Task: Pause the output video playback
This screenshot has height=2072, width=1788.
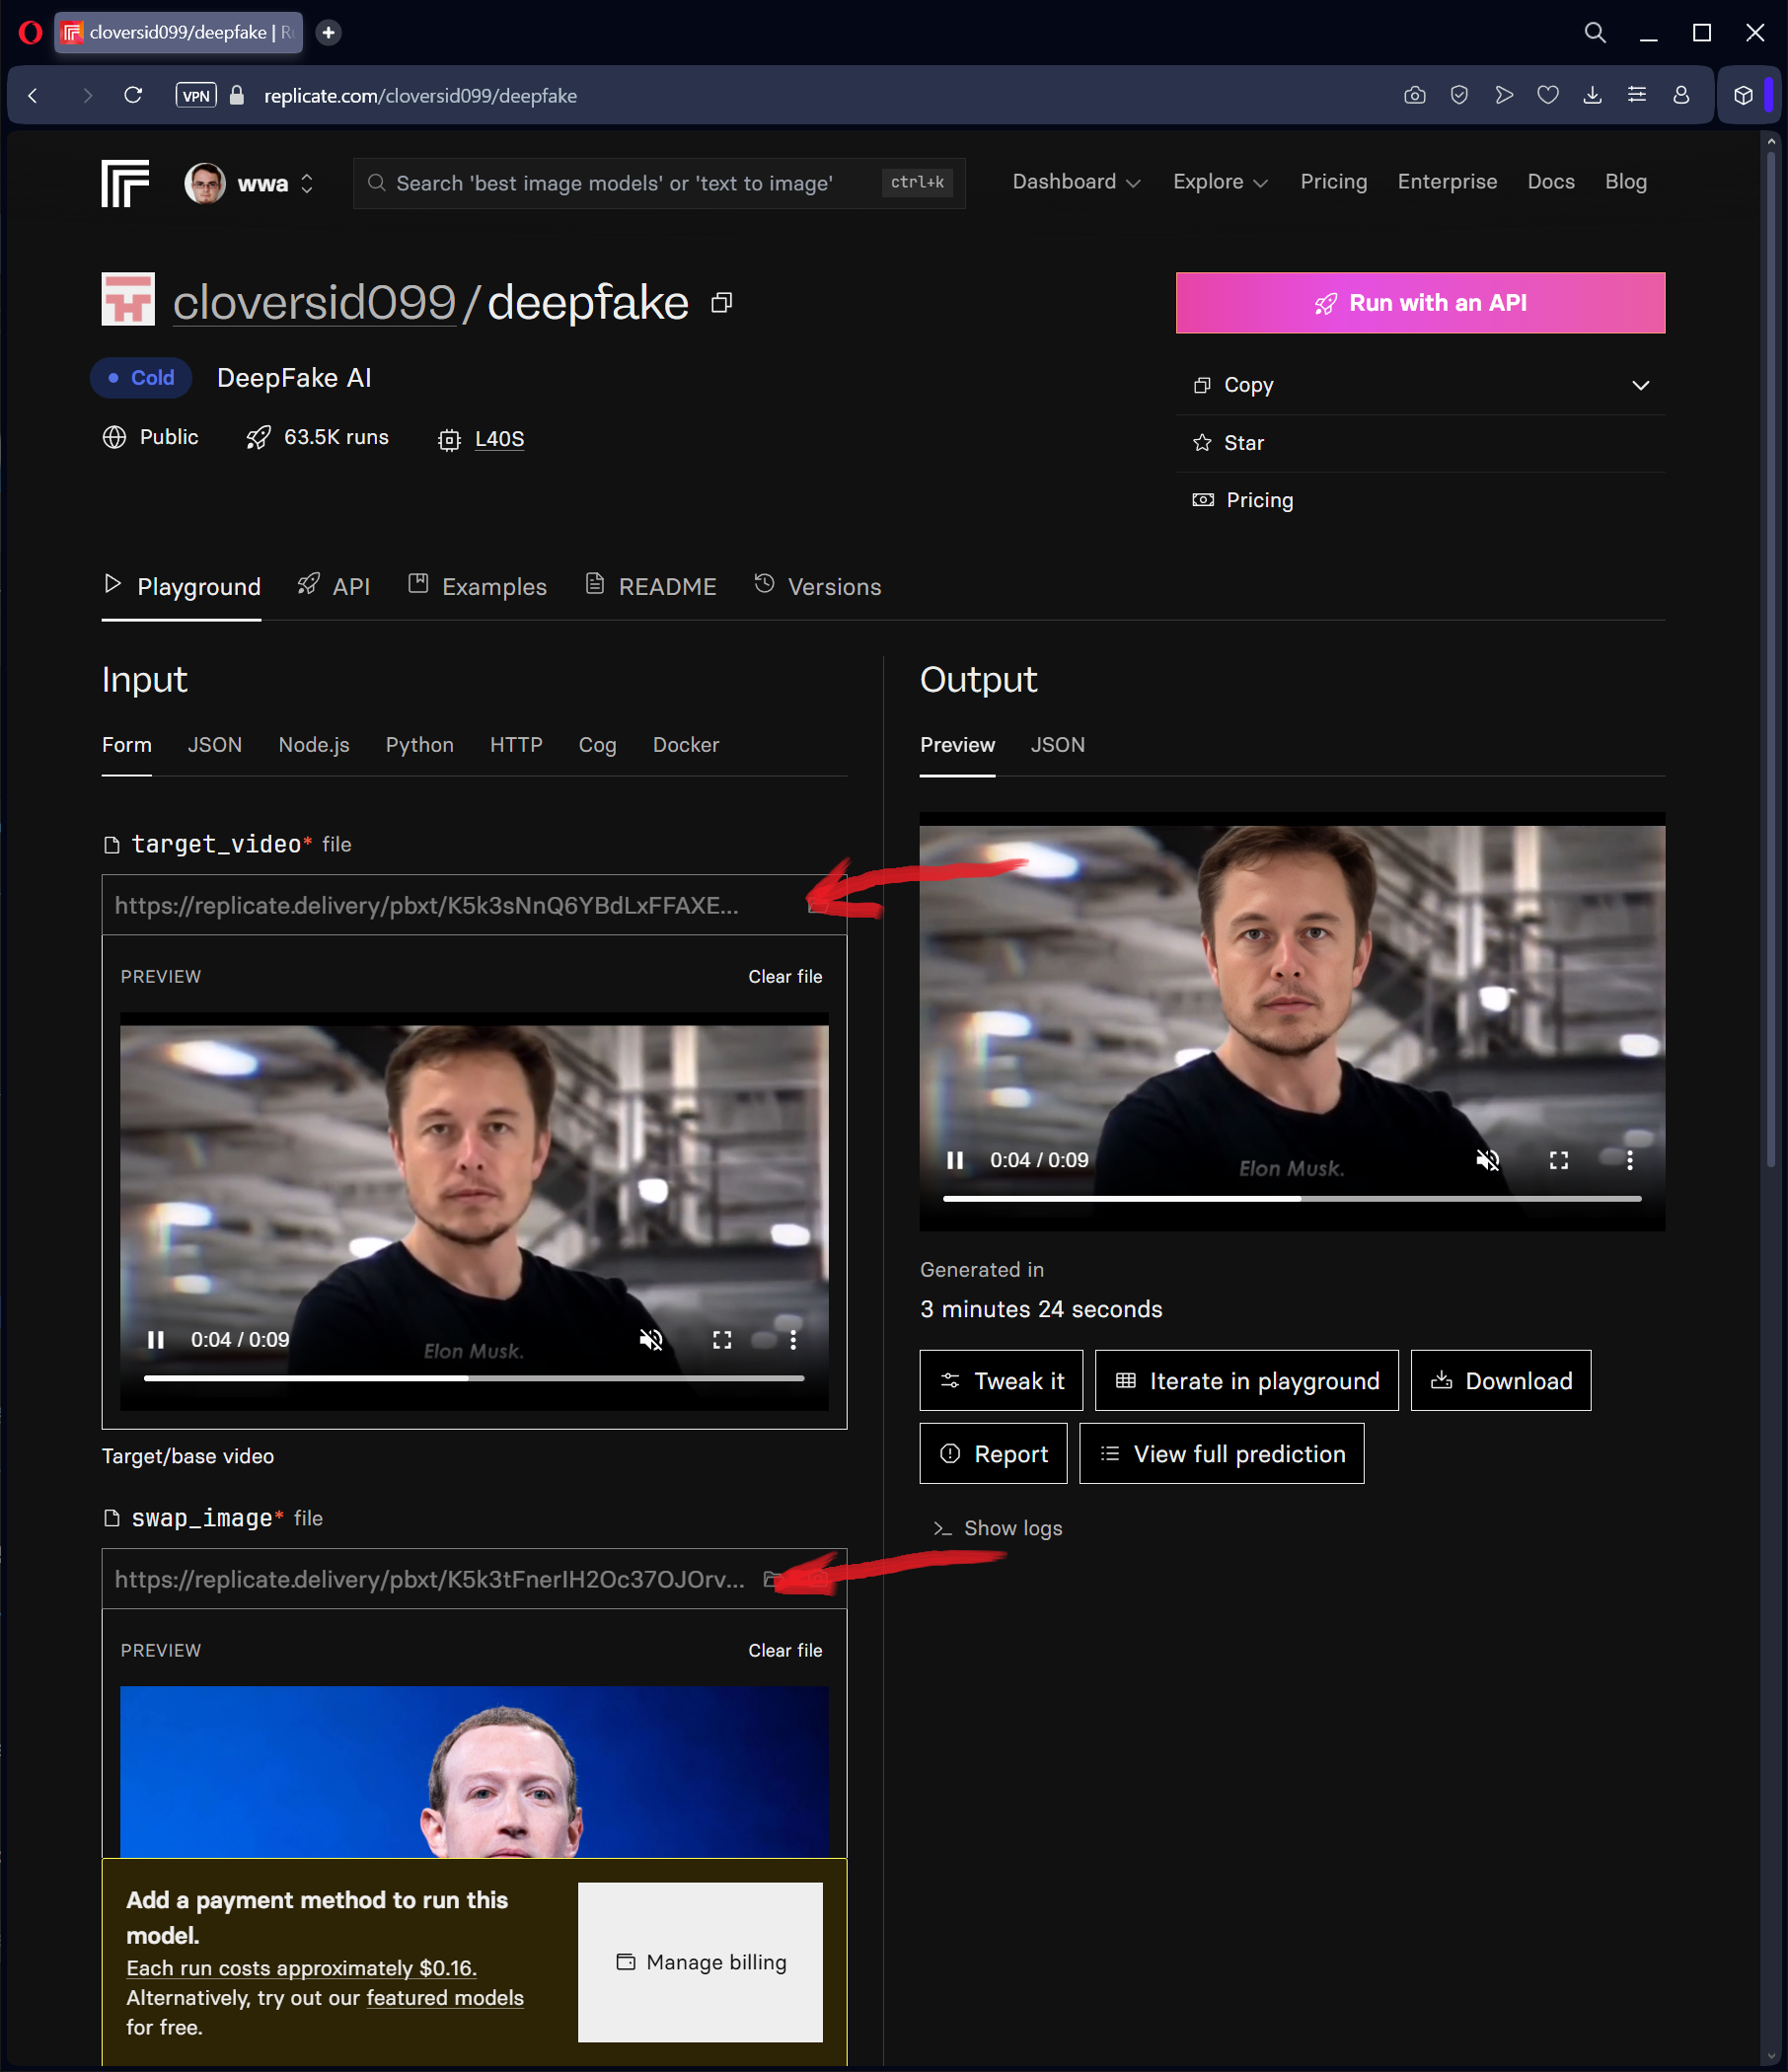Action: coord(955,1160)
